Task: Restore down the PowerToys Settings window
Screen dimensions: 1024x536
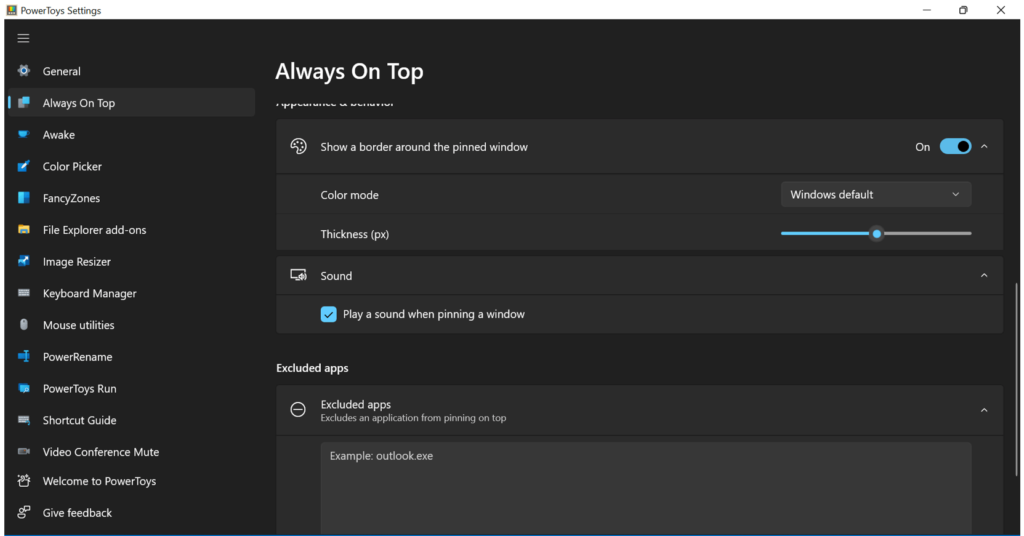Action: (963, 10)
